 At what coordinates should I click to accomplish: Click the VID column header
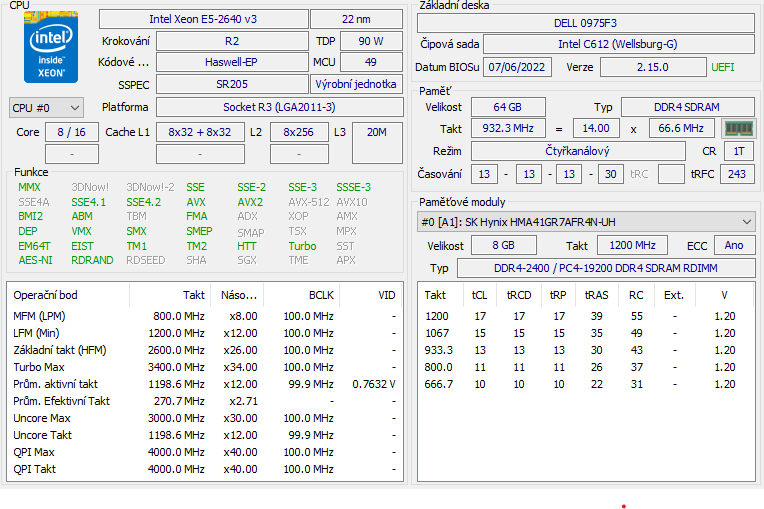(371, 295)
